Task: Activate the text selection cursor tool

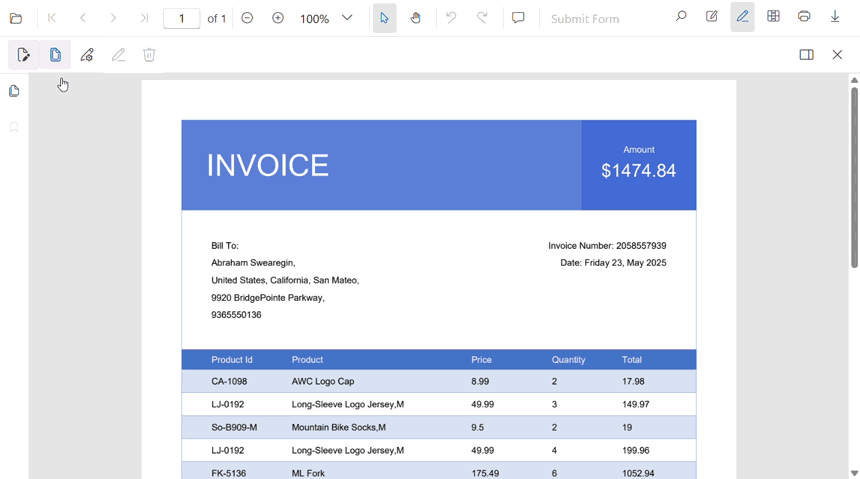Action: coord(385,18)
